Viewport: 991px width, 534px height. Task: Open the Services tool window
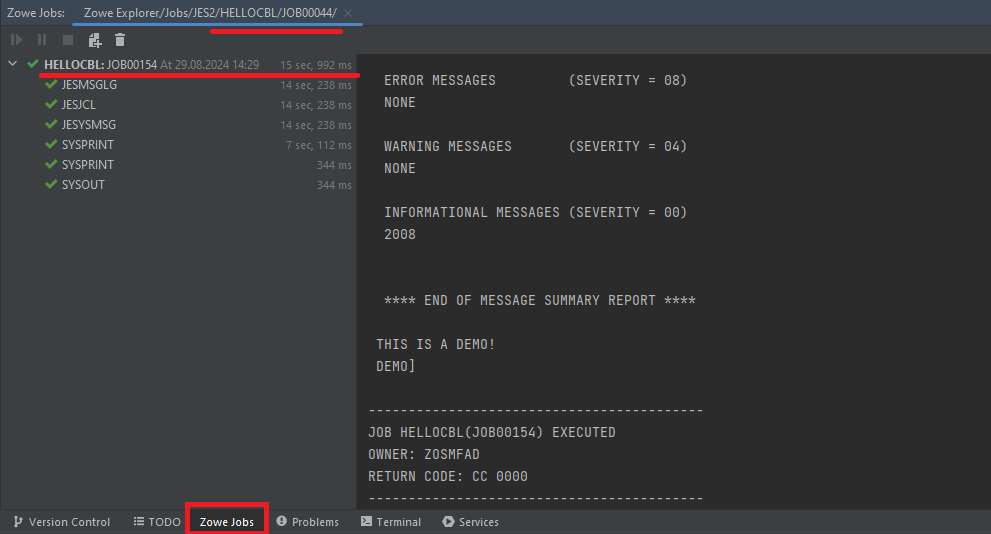tap(470, 522)
